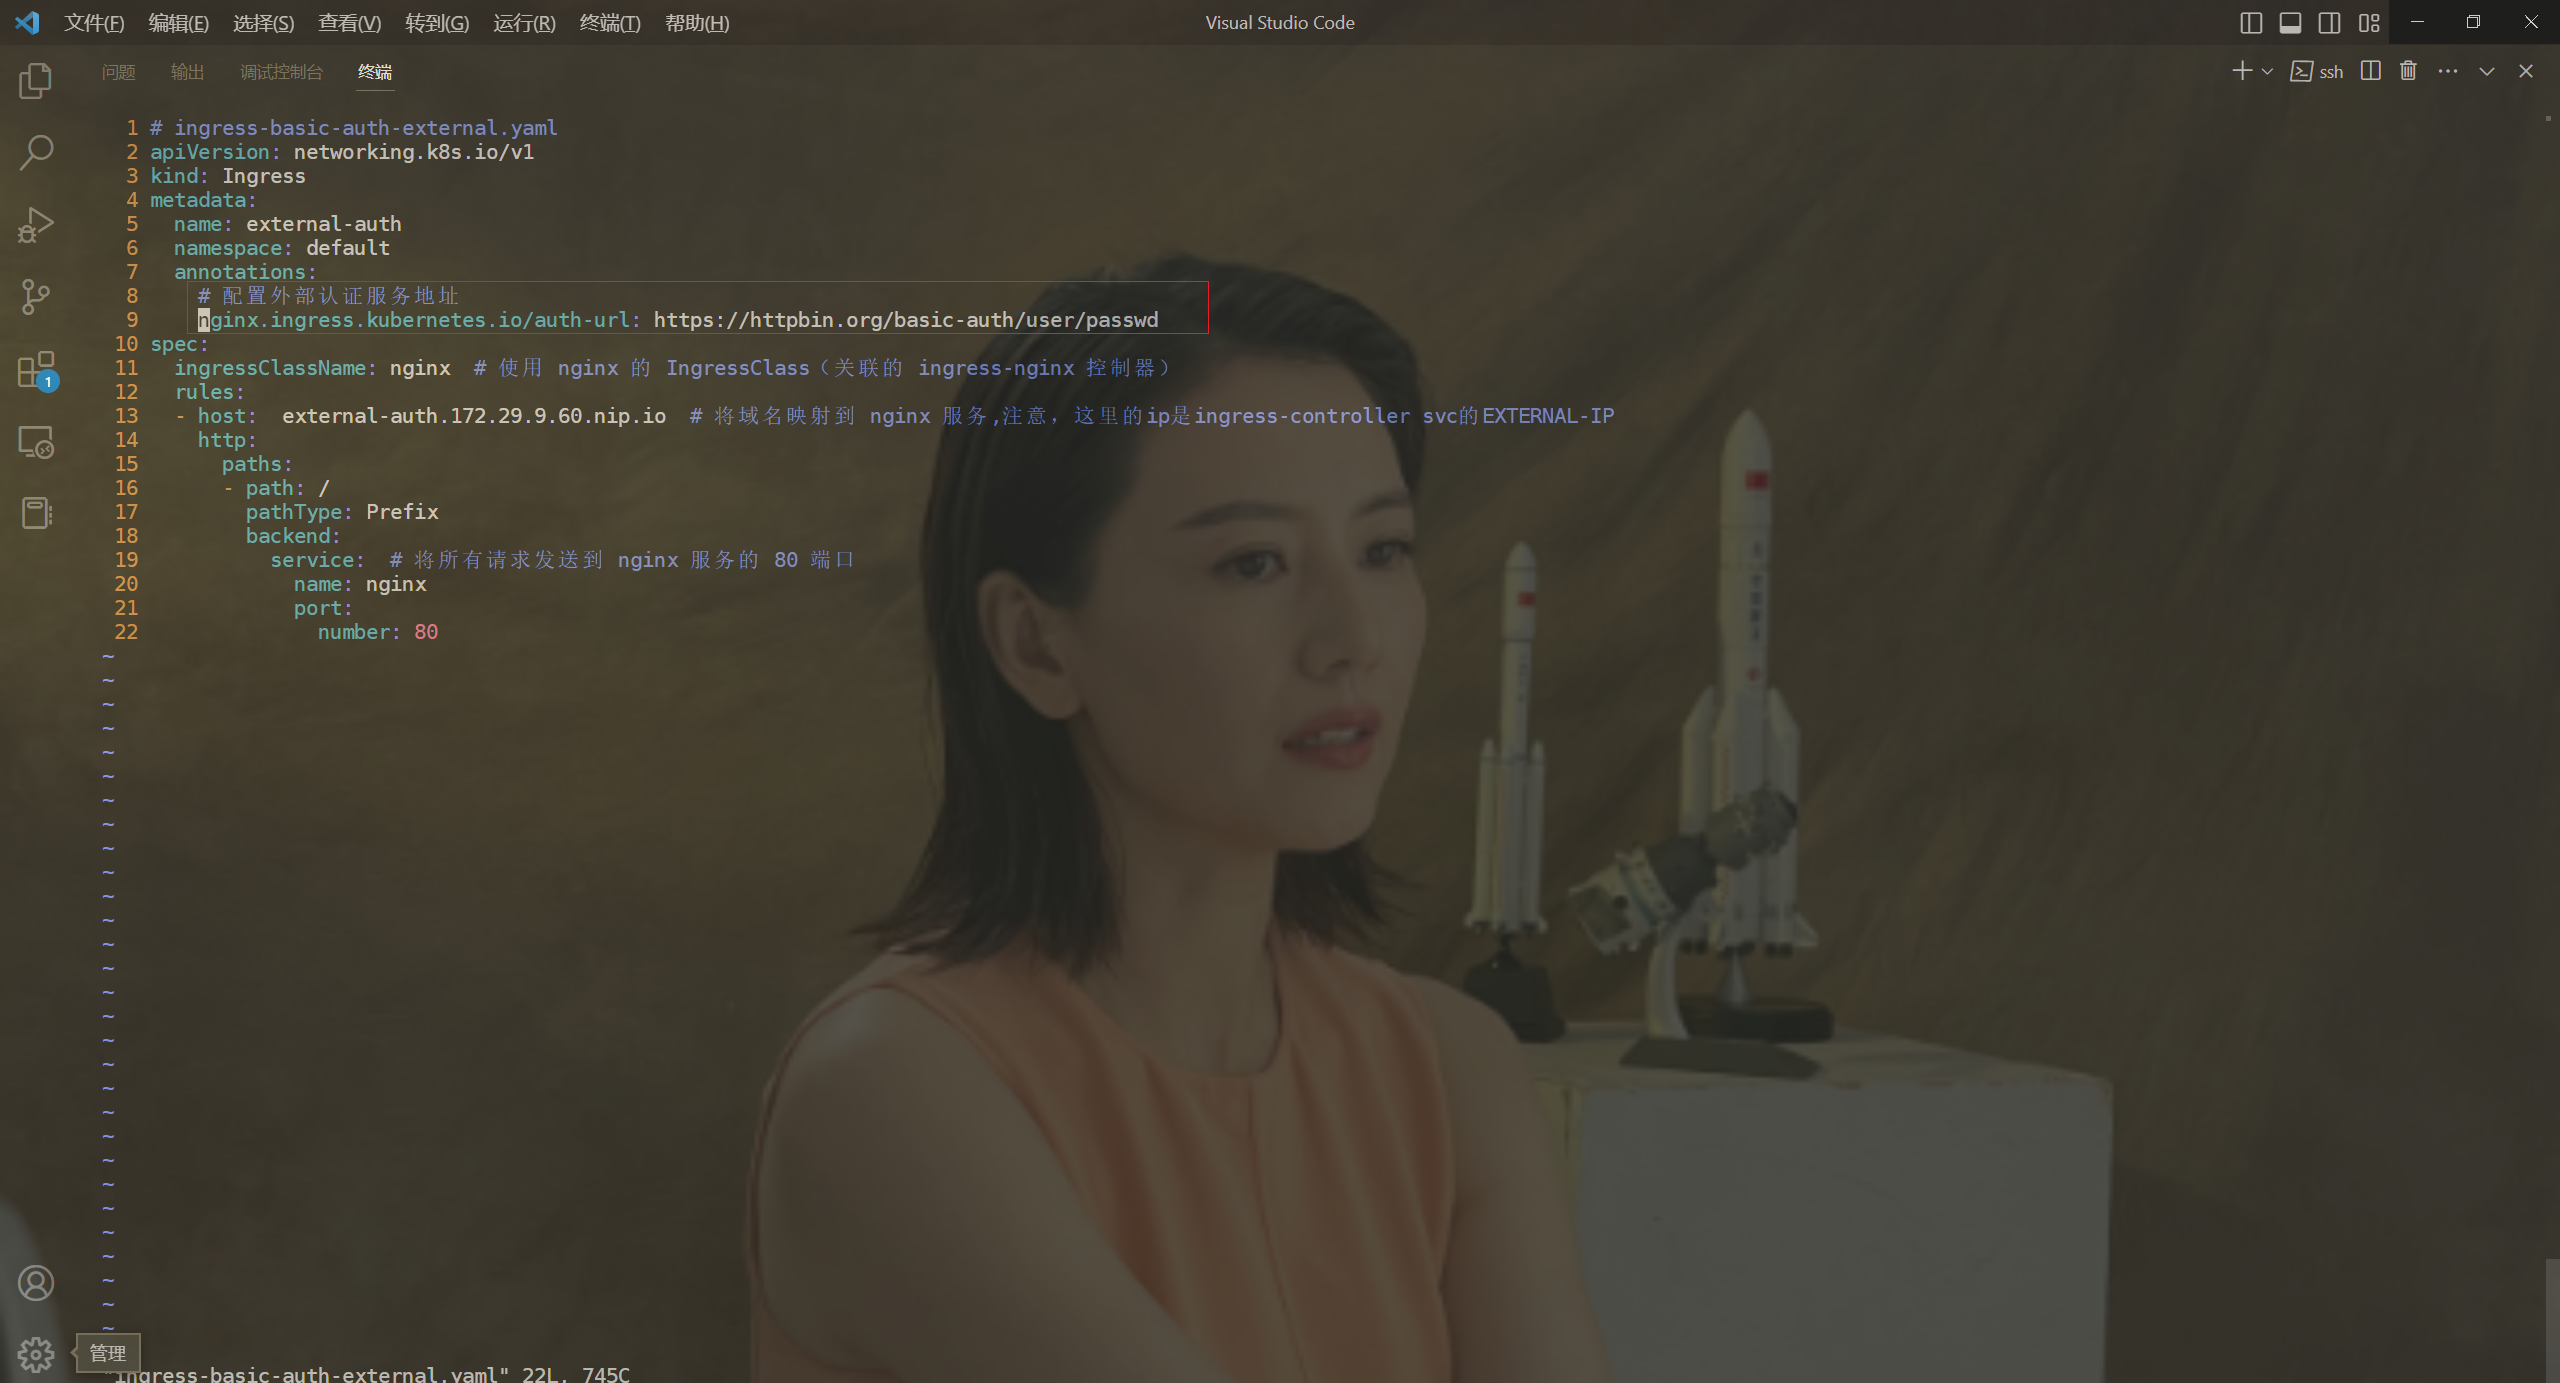
Task: Open the Extensions view icon
Action: click(x=36, y=369)
